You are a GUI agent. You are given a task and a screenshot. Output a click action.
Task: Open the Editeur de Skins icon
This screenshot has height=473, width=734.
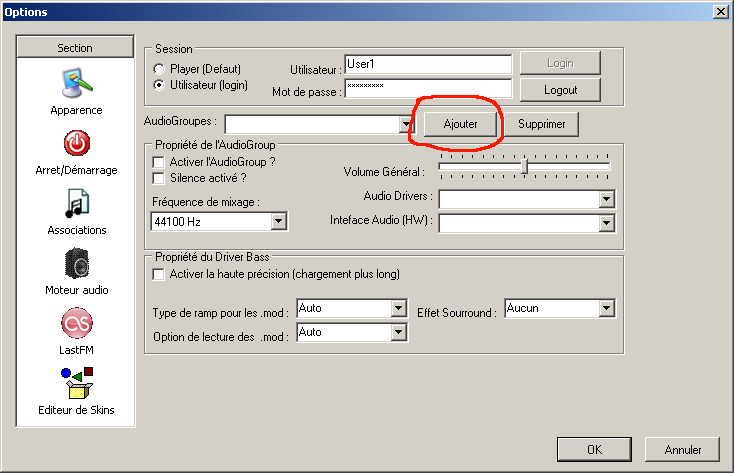tap(76, 383)
